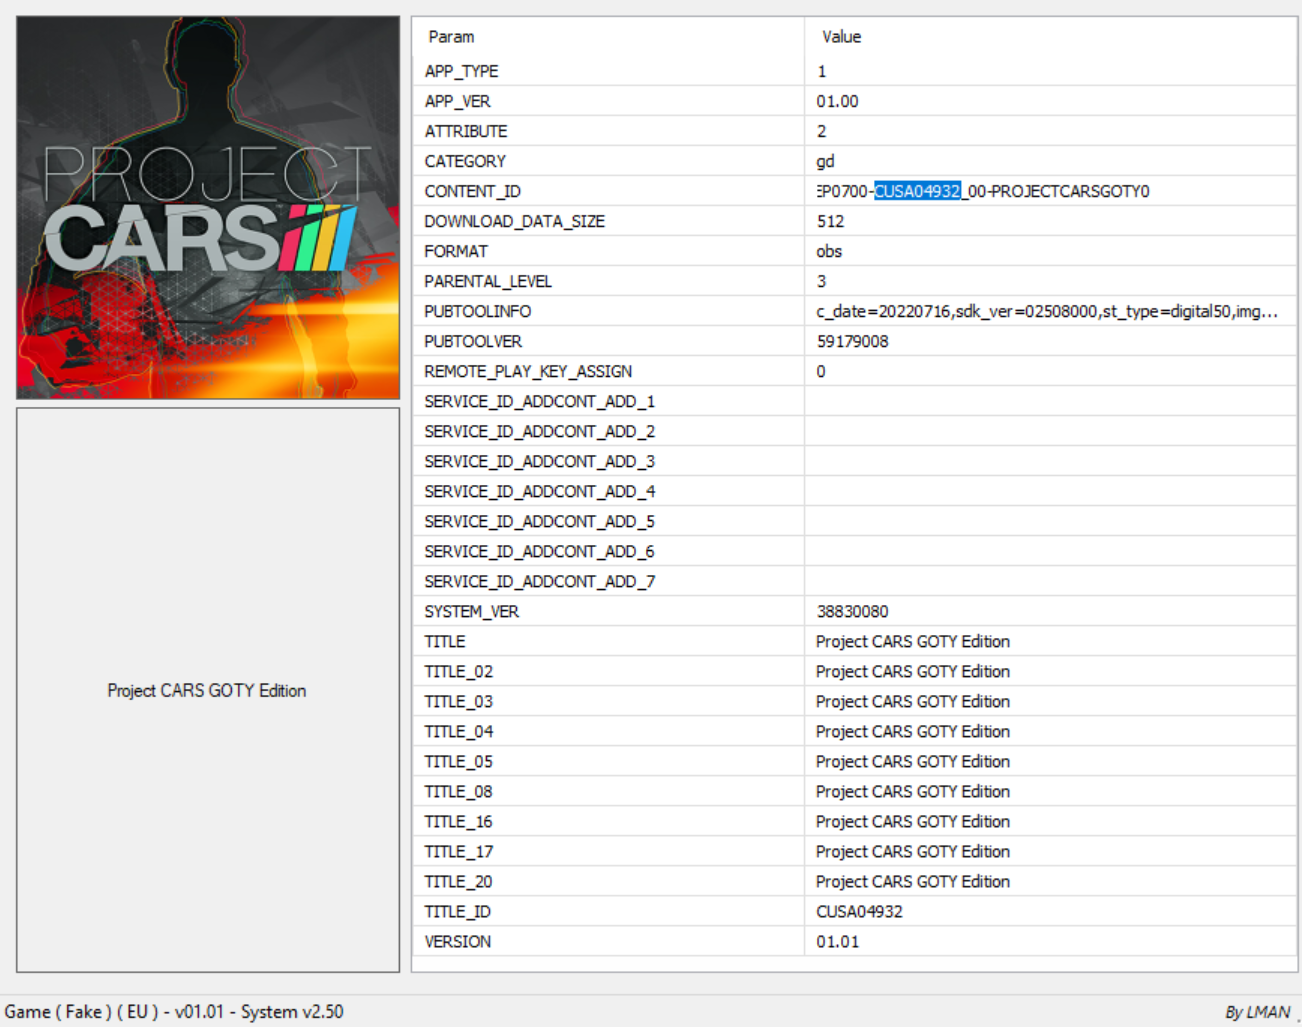Select the TITLE_05 parameter cell
The width and height of the screenshot is (1302, 1027).
pyautogui.click(x=608, y=761)
